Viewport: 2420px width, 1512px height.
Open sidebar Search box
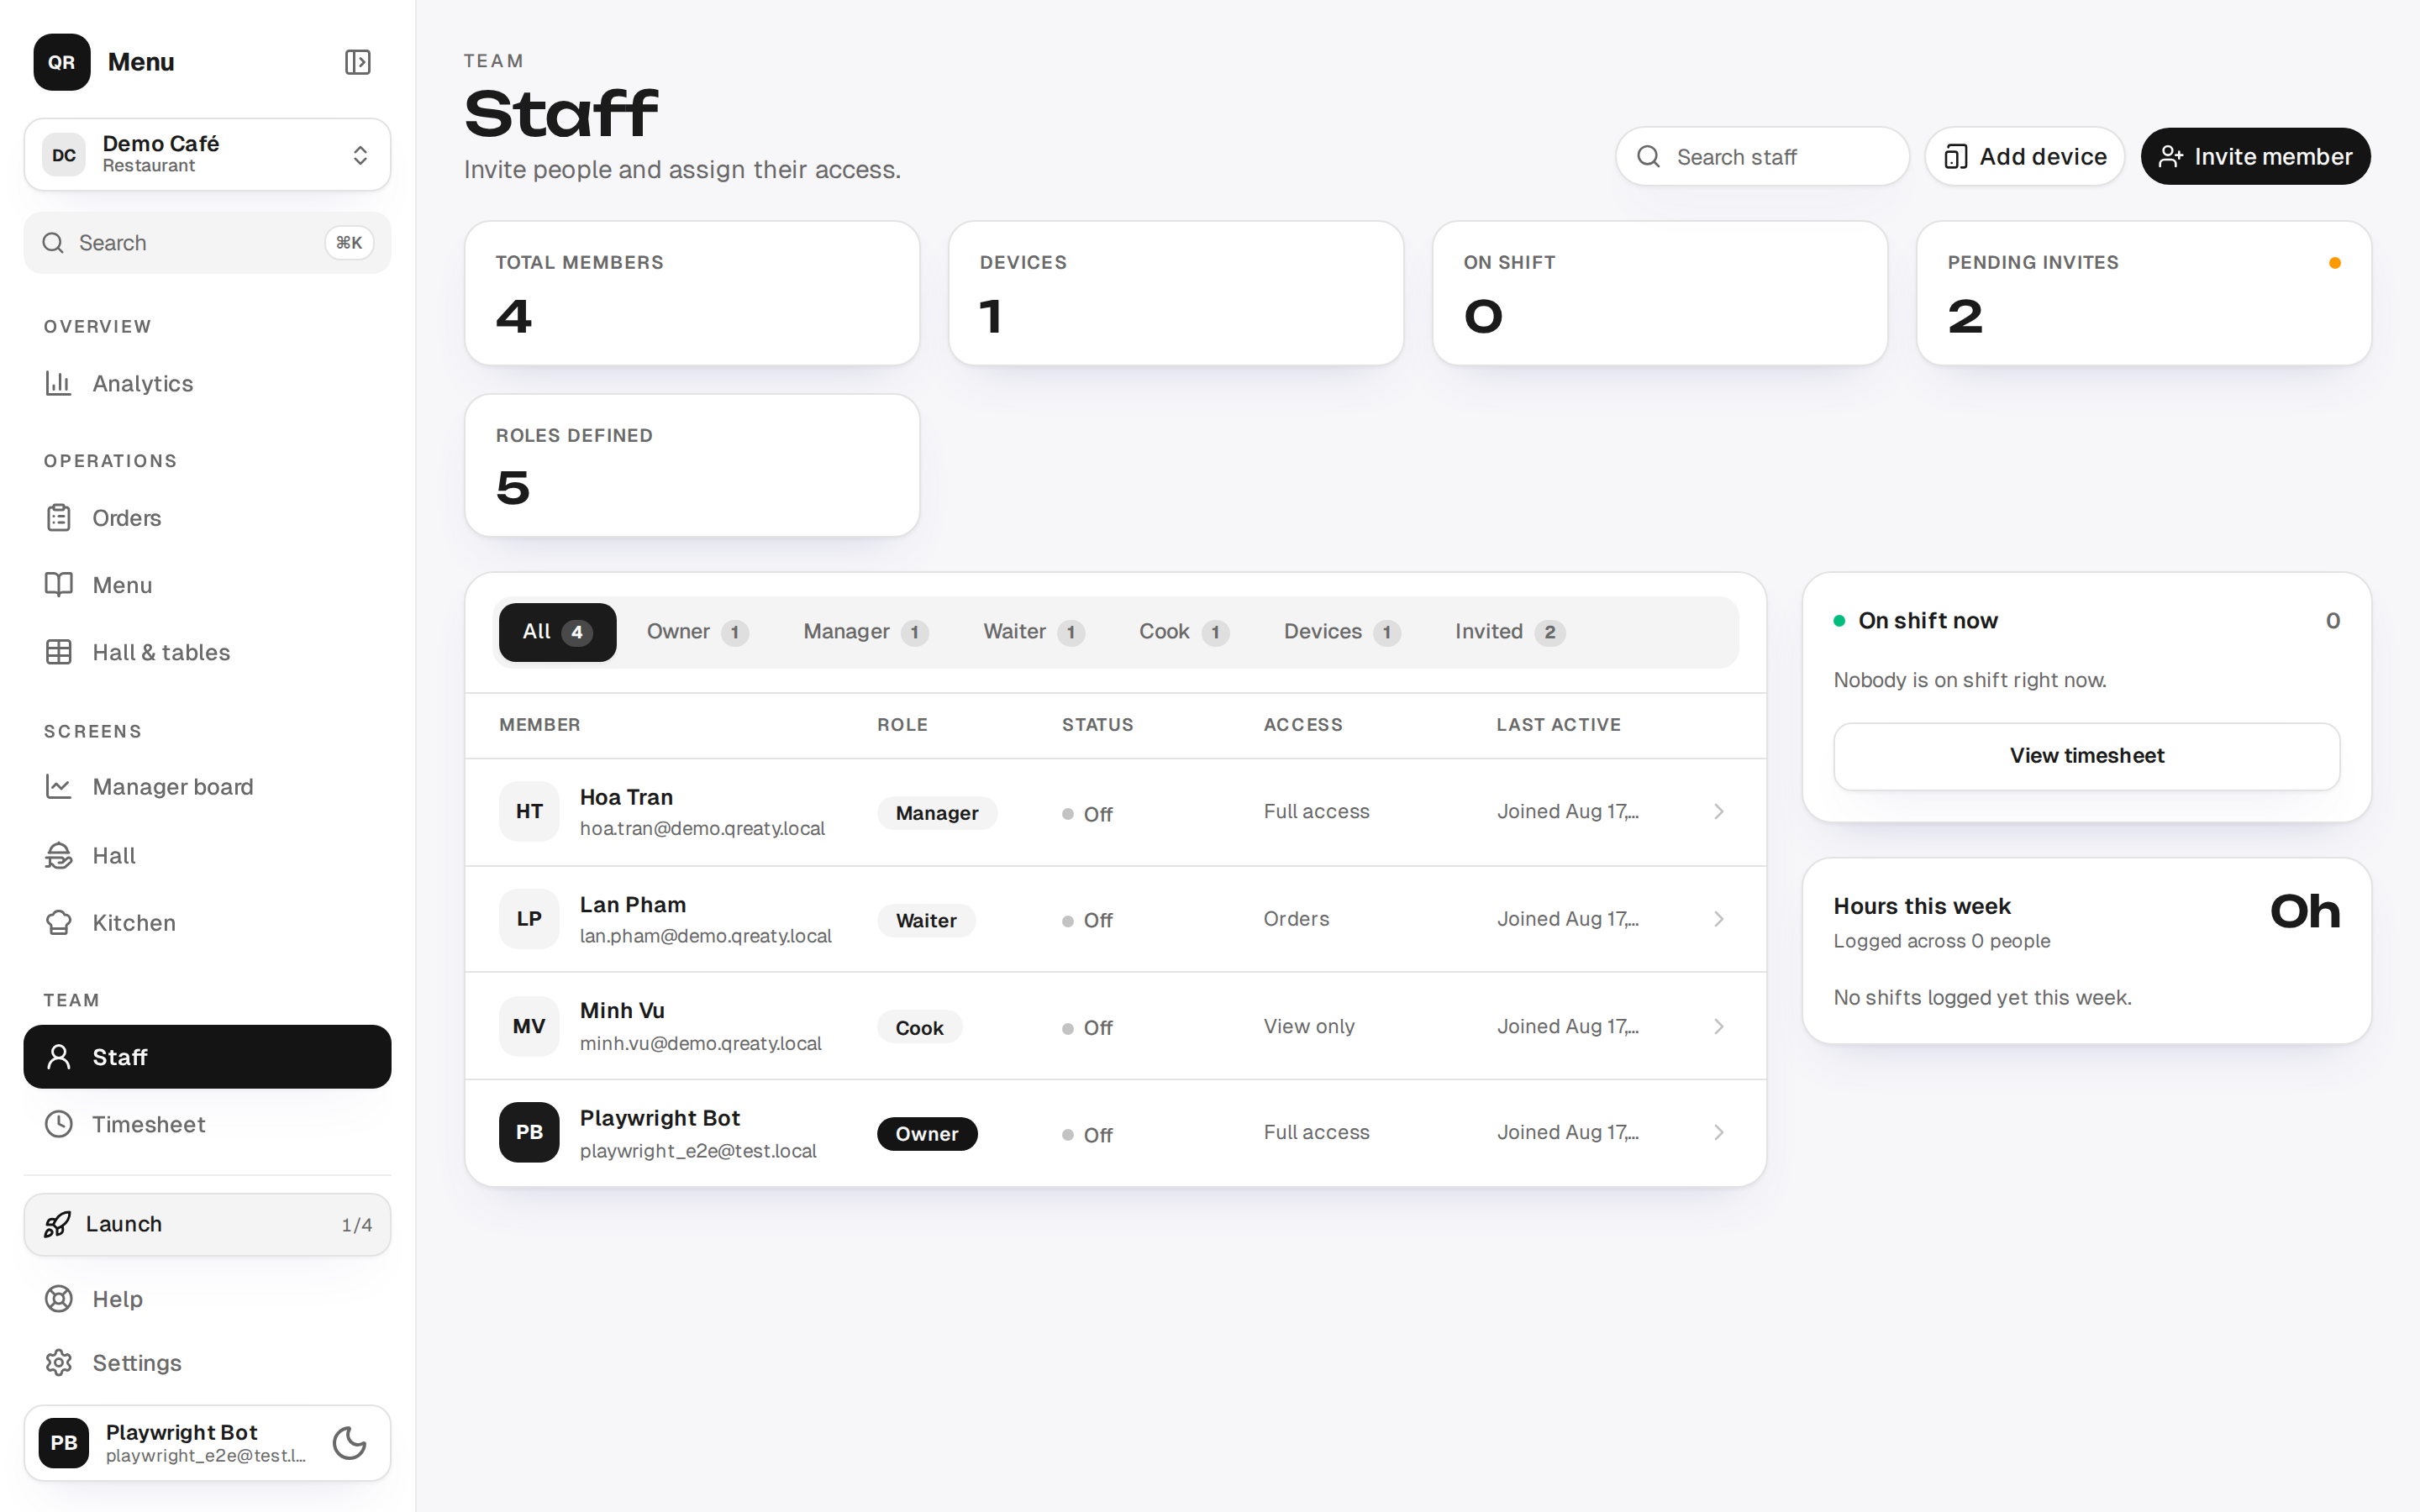(207, 243)
